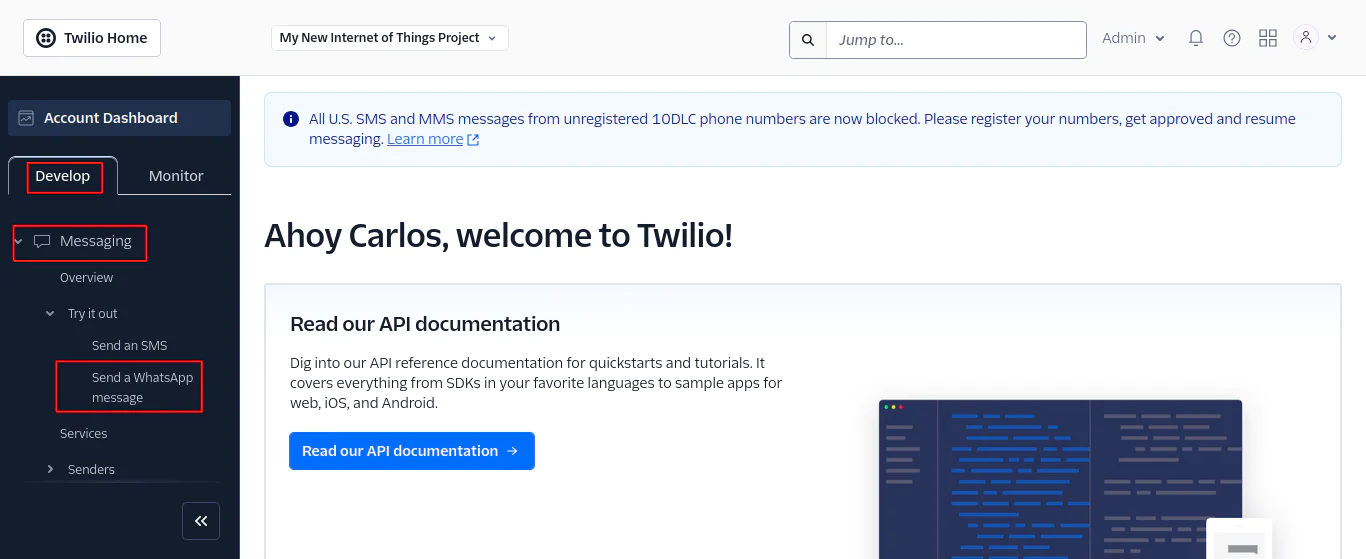
Task: Click the arrow icon in the API documentation button
Action: tap(513, 451)
